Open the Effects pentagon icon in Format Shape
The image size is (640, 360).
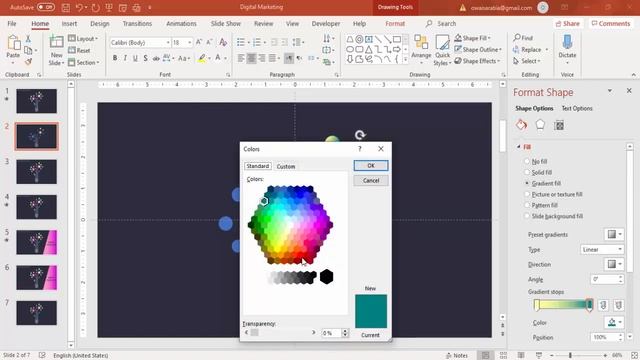540,125
